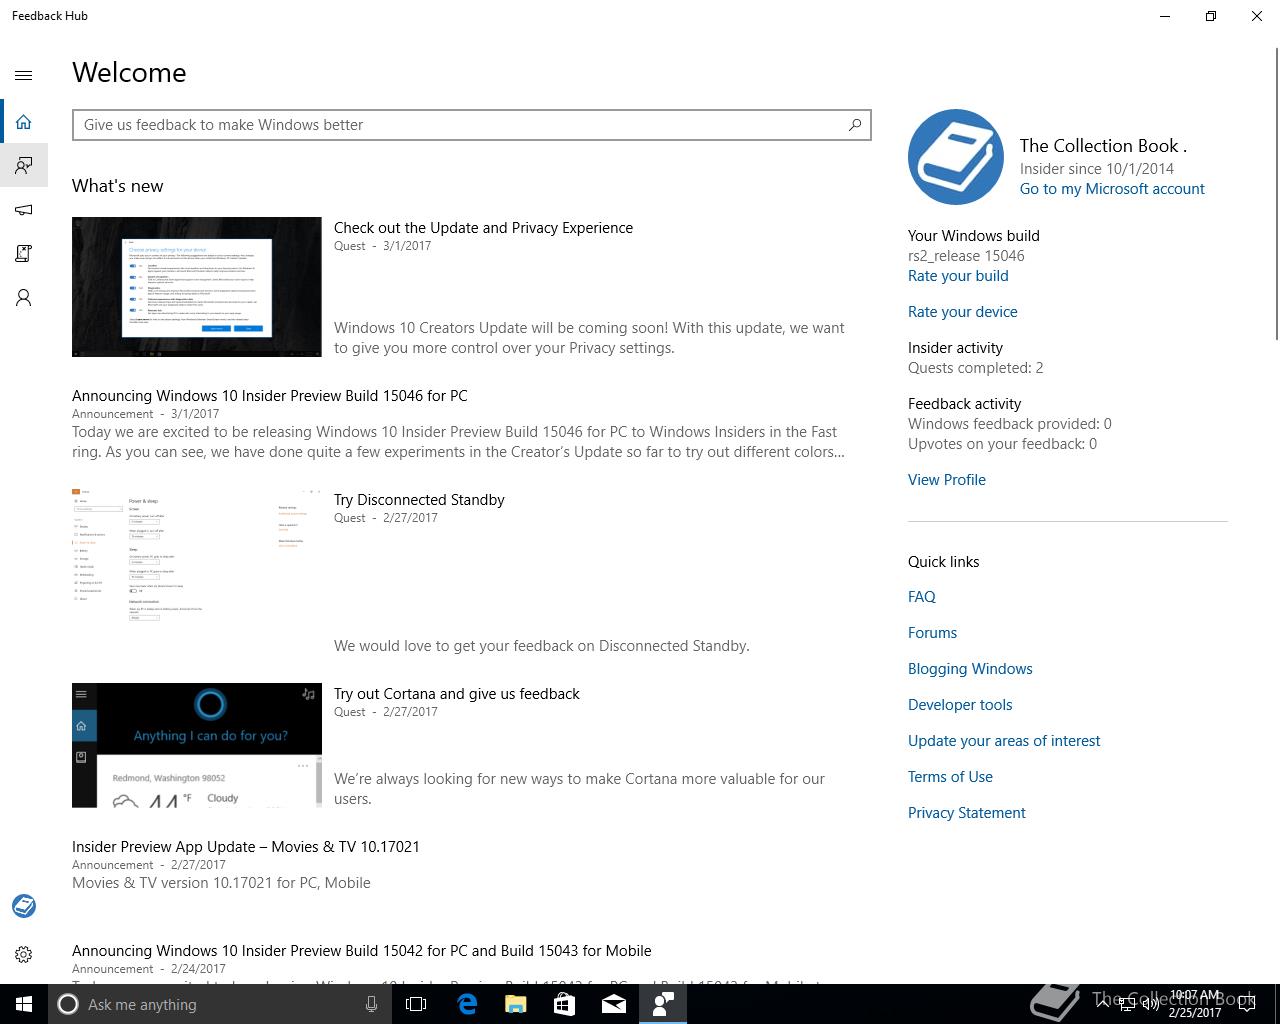This screenshot has width=1280, height=1024.
Task: Open Quests via the sidebar icon
Action: point(24,253)
